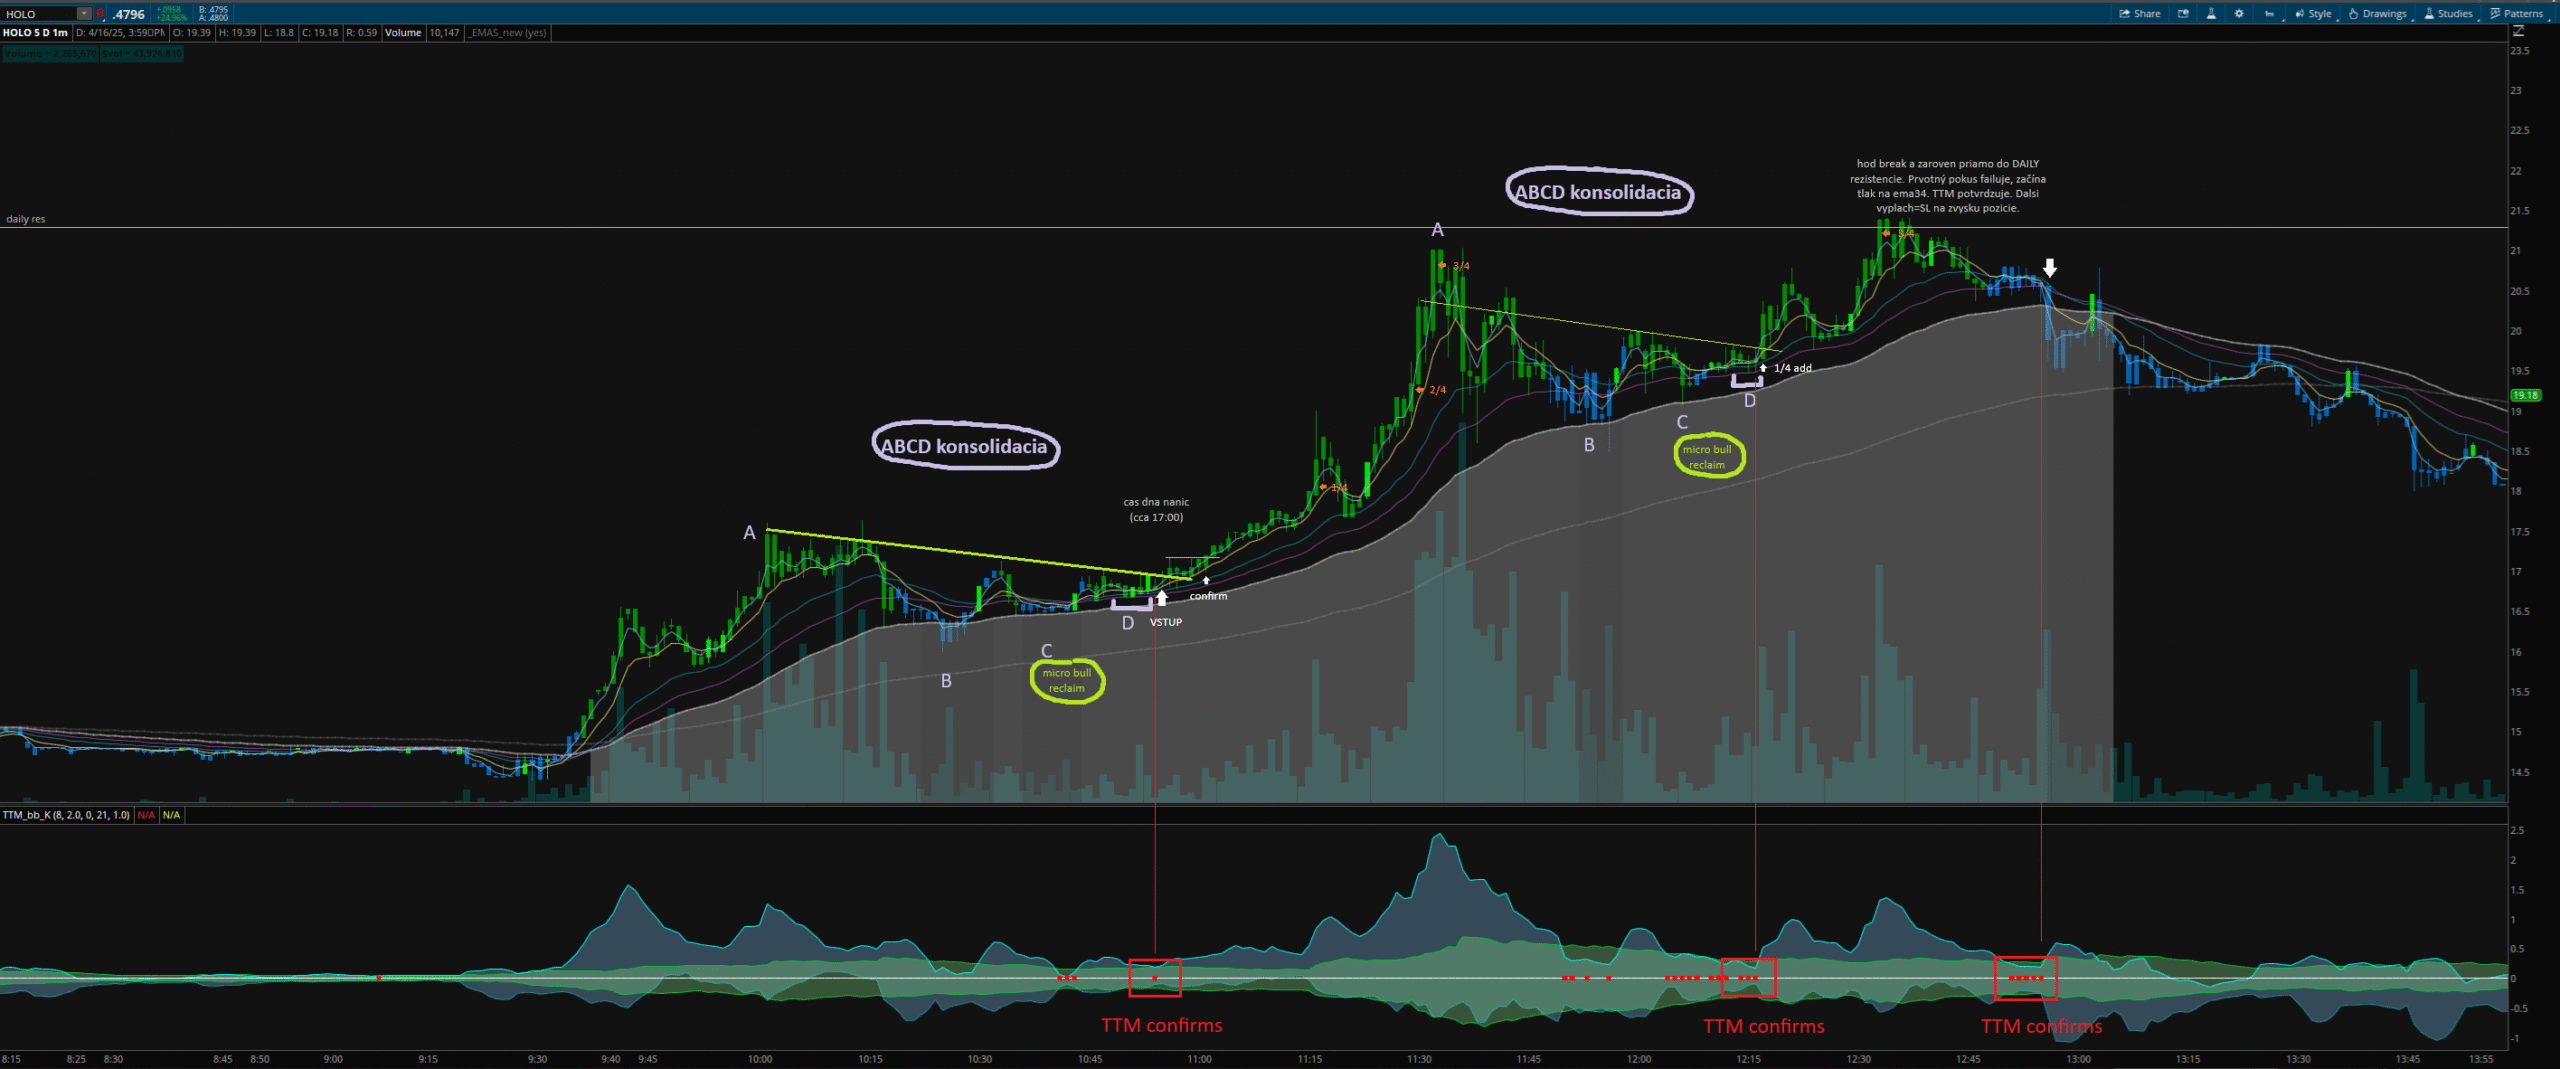
Task: Click the TTM_bb_K study label
Action: [66, 815]
